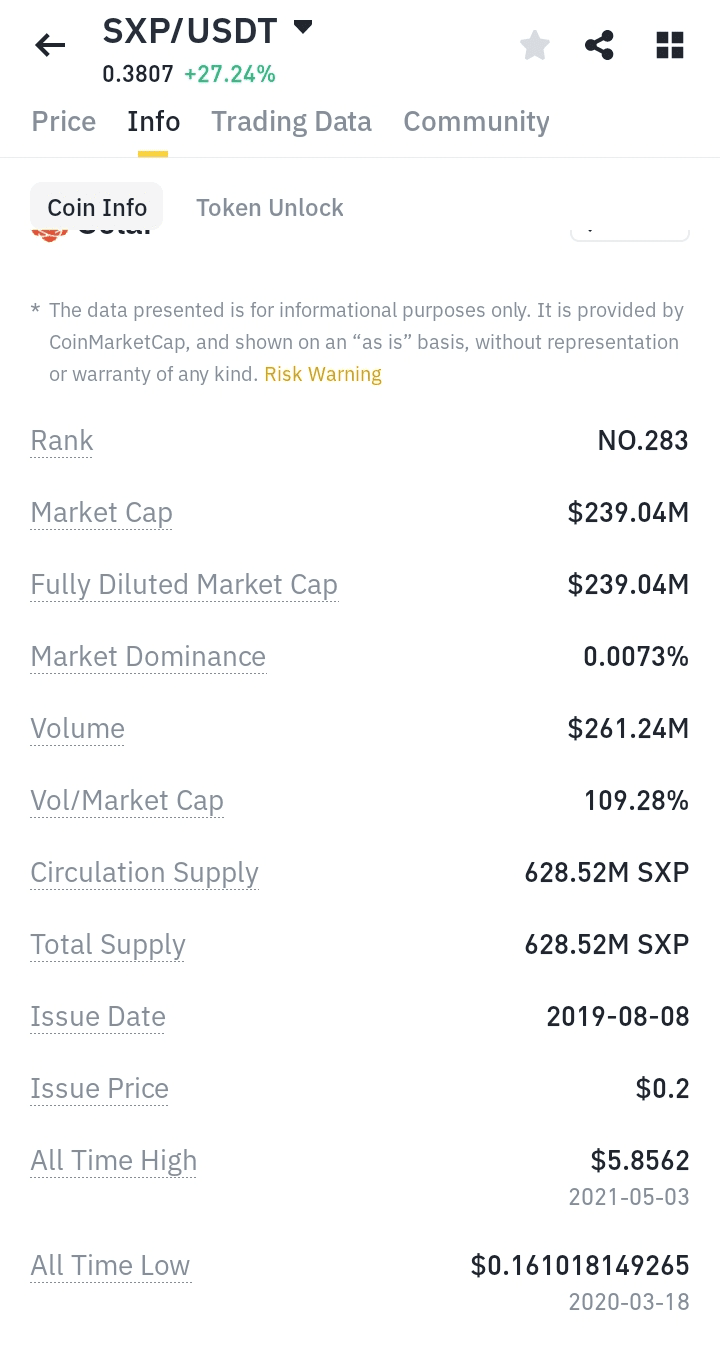The image size is (720, 1368).
Task: Tap the Vol/Market Cap label
Action: pyautogui.click(x=127, y=801)
